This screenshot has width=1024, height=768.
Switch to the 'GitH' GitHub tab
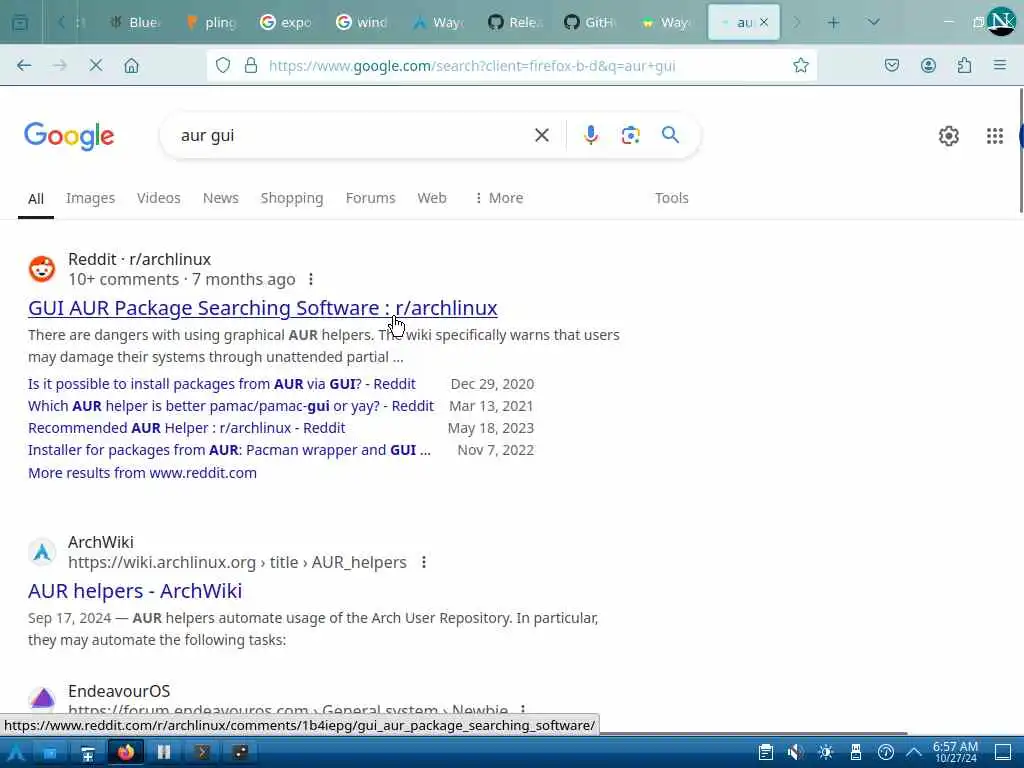590,22
